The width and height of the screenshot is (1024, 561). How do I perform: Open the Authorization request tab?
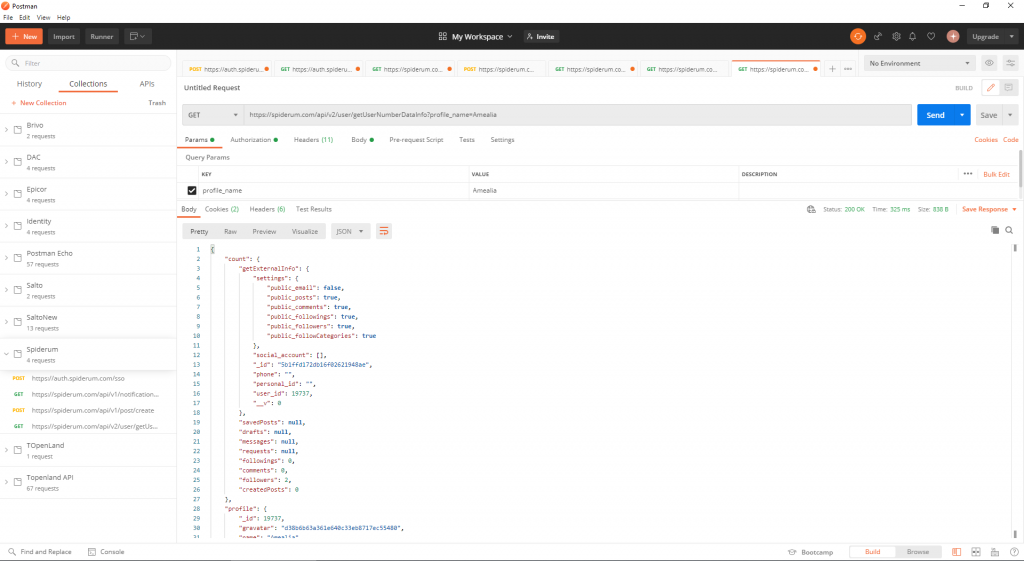(253, 140)
